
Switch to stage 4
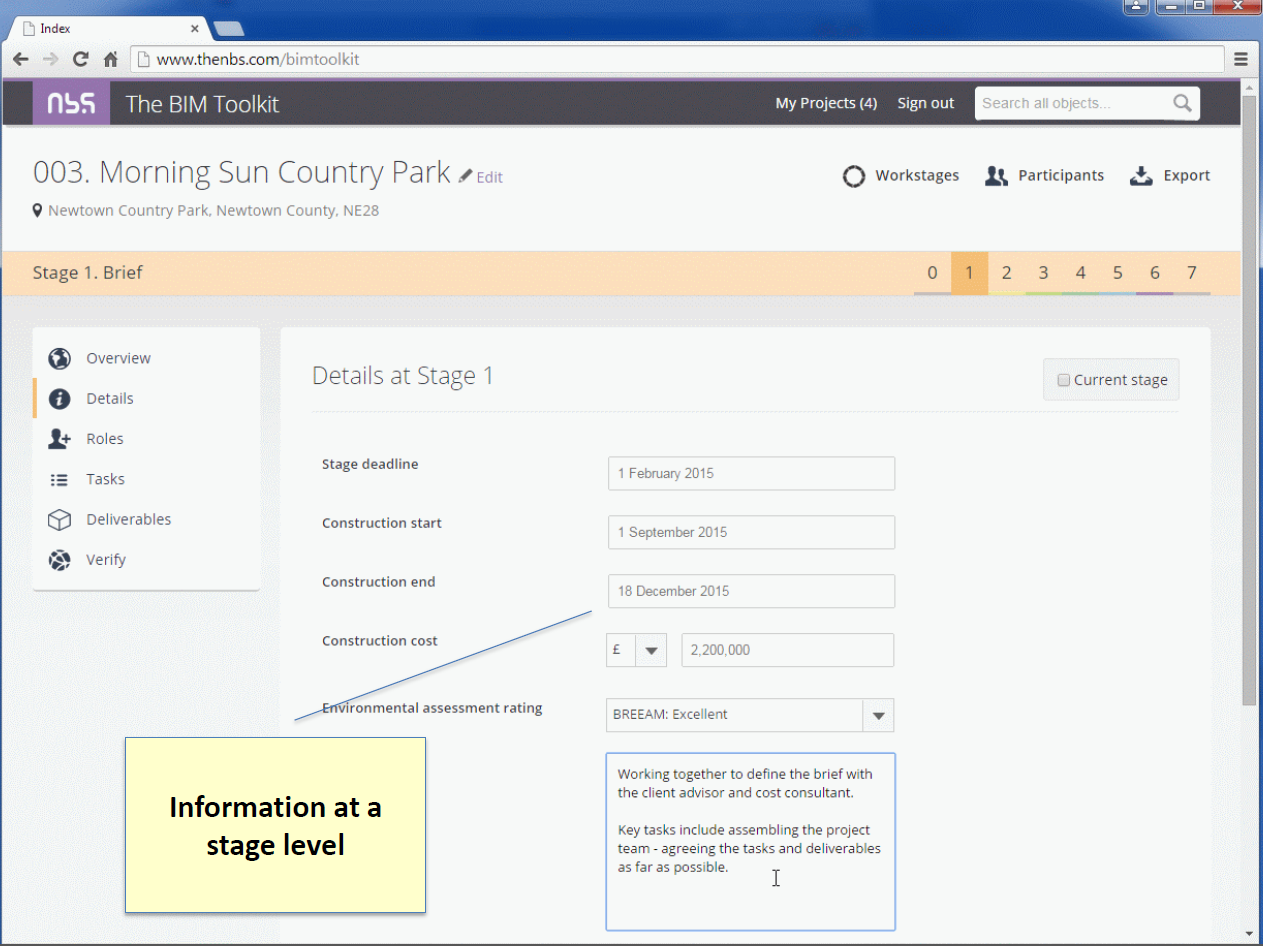[1080, 273]
